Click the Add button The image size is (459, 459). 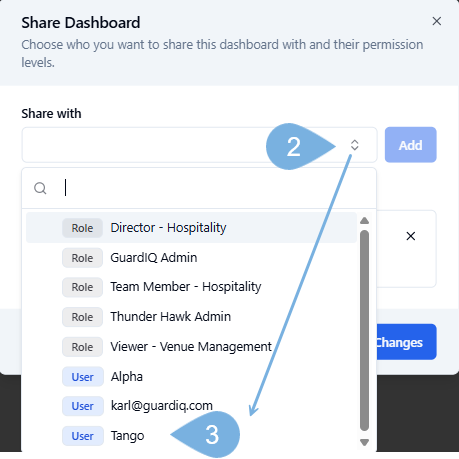click(411, 145)
